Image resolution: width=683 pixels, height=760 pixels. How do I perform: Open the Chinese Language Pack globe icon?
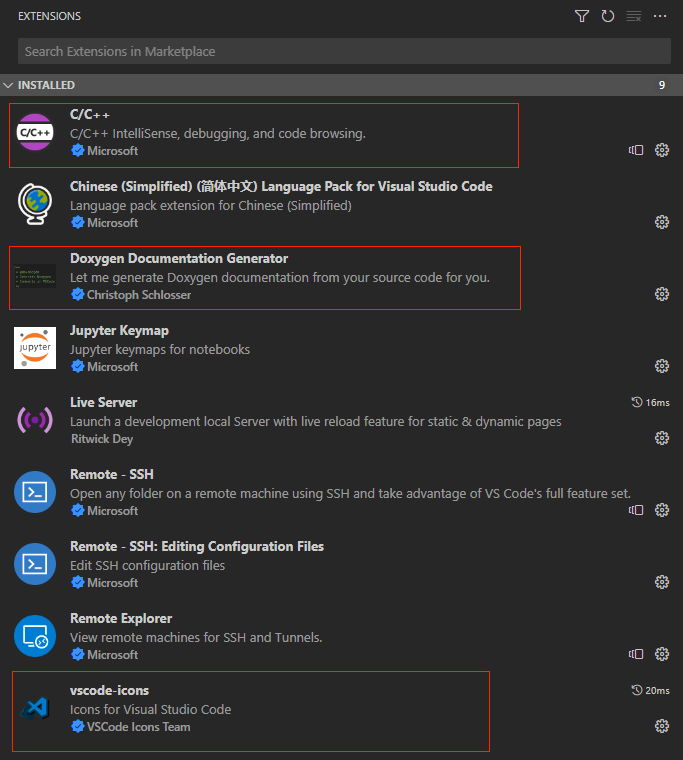point(35,204)
